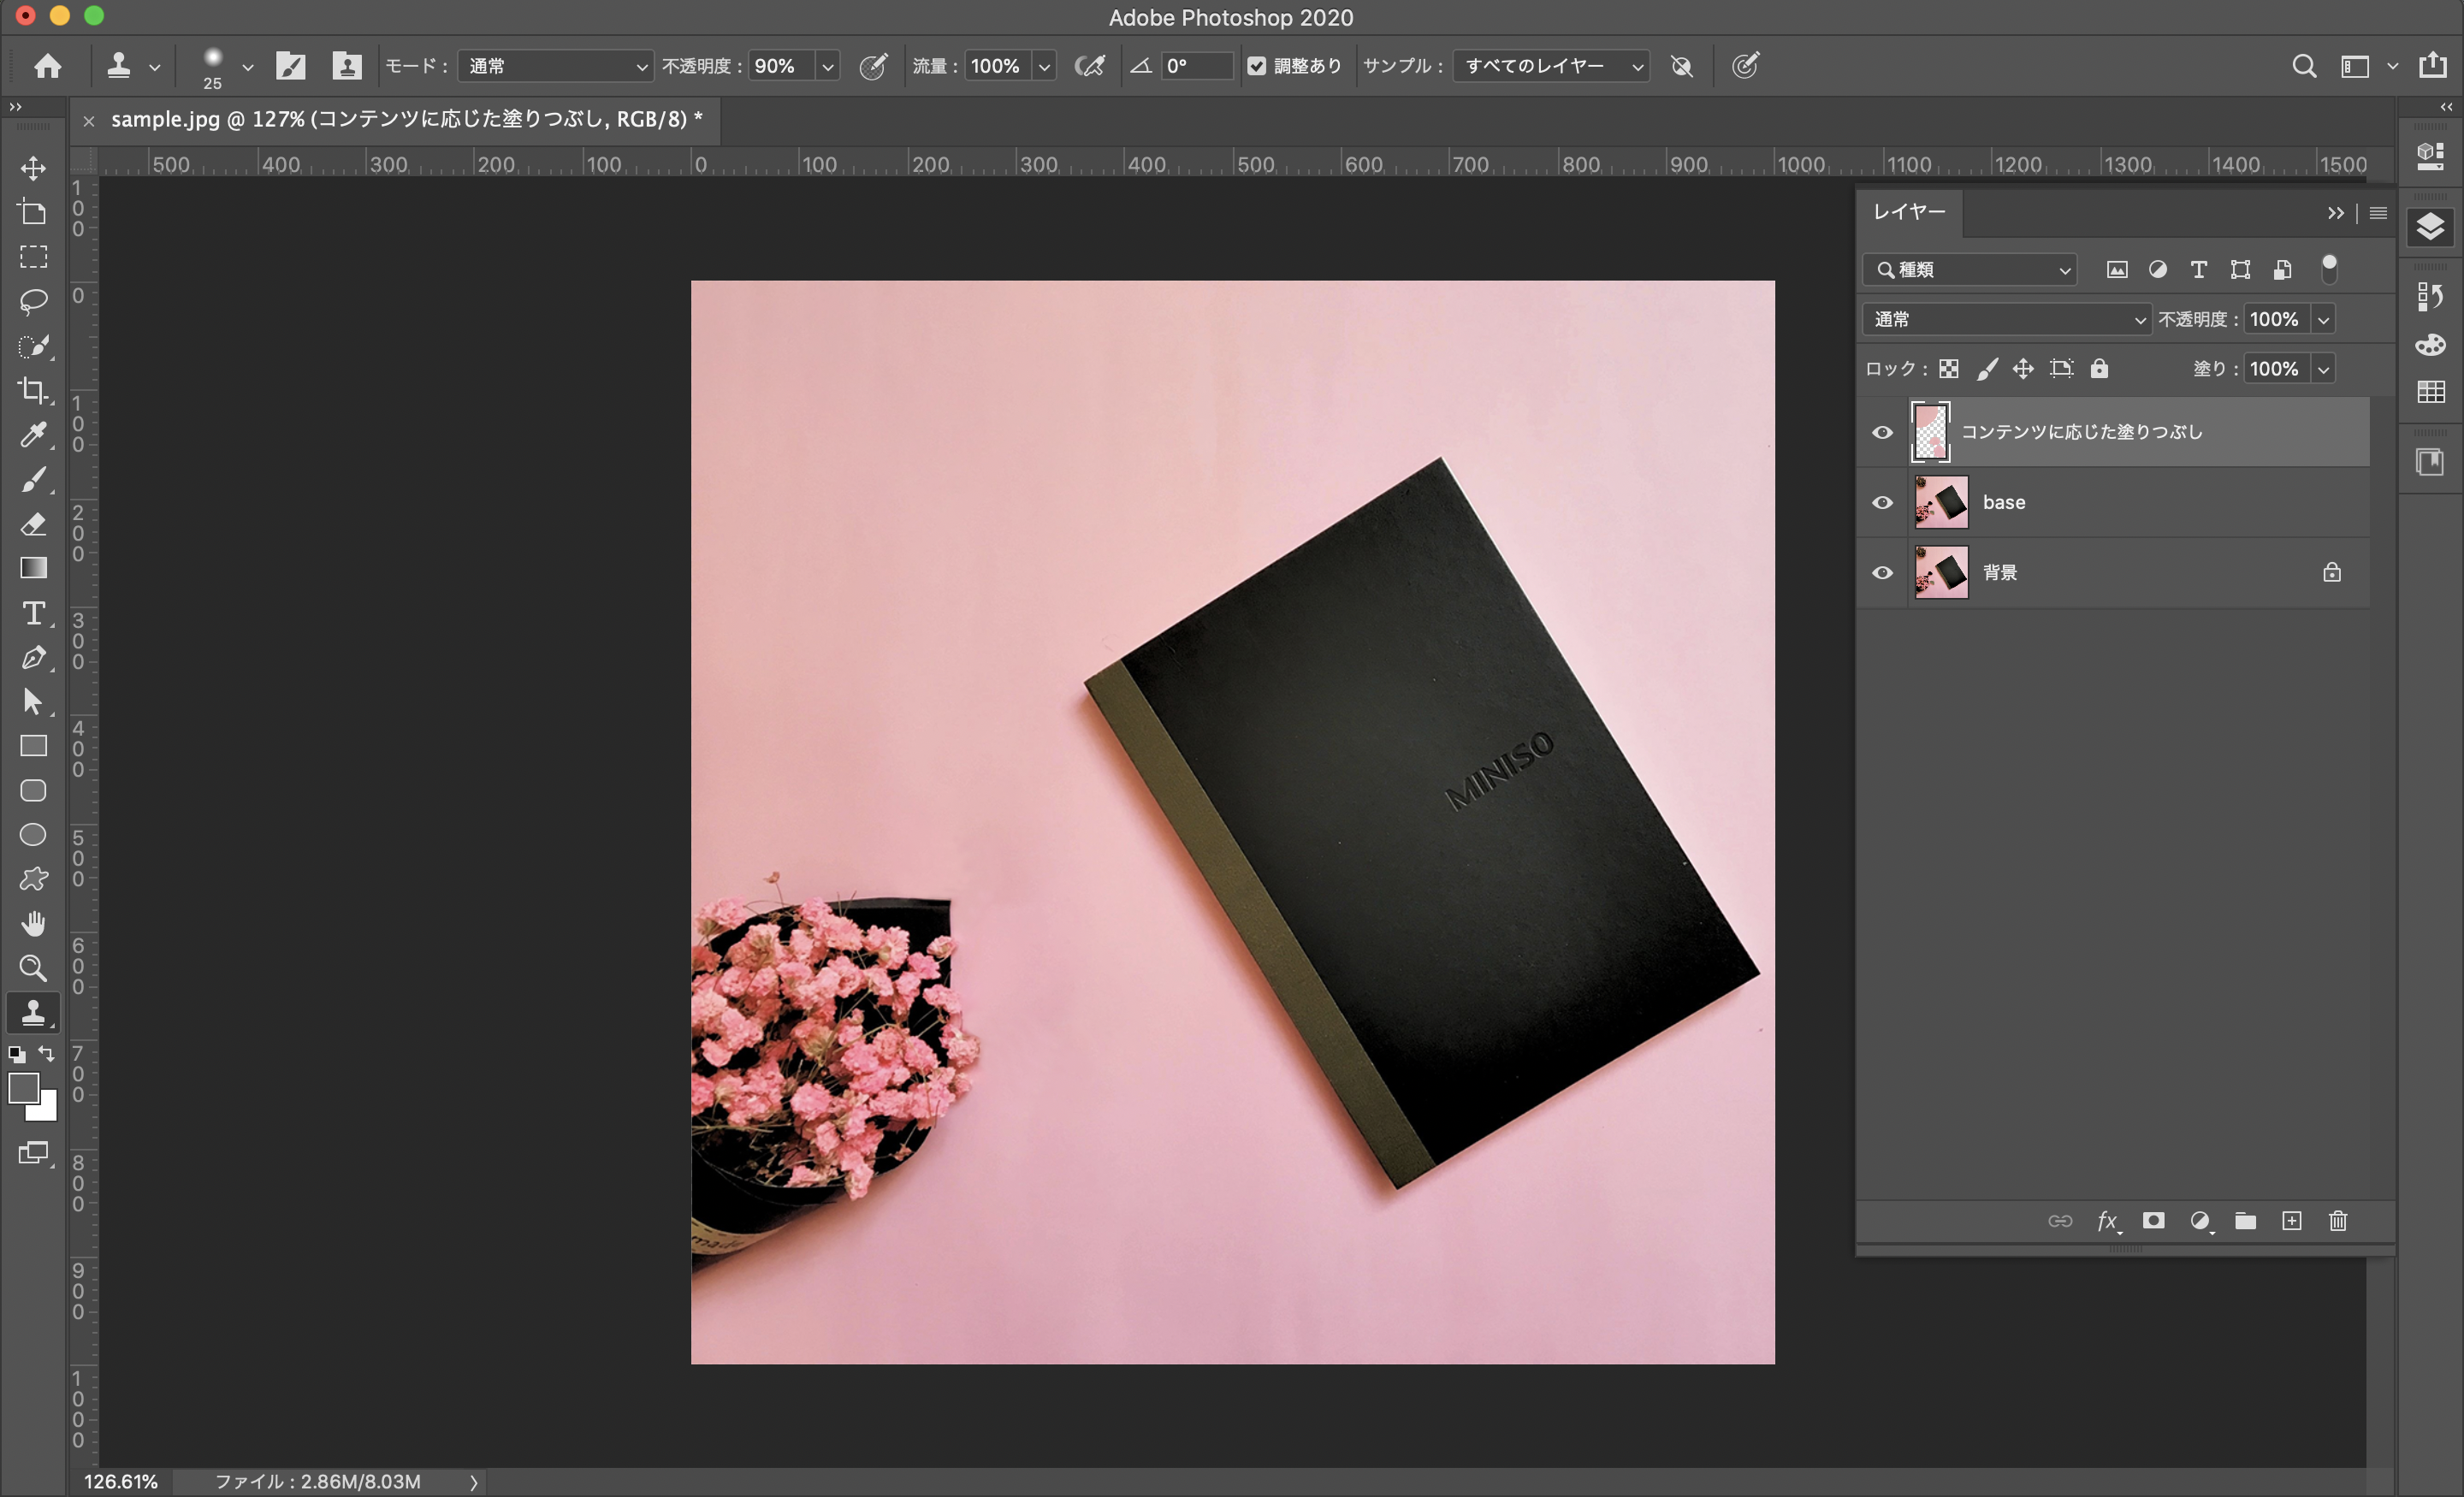
Task: Toggle lock image pixels
Action: pos(1987,369)
